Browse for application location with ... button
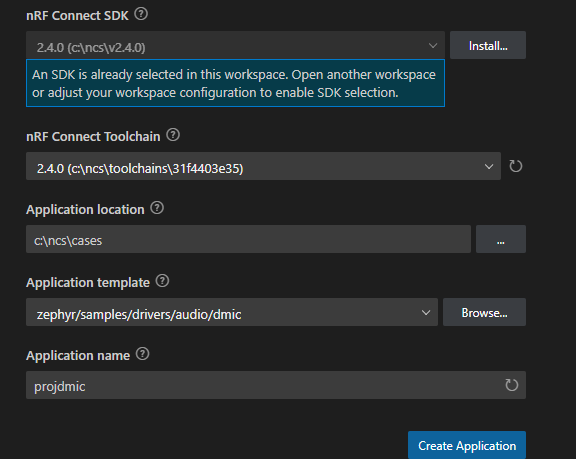Image resolution: width=576 pixels, height=459 pixels. [x=501, y=239]
